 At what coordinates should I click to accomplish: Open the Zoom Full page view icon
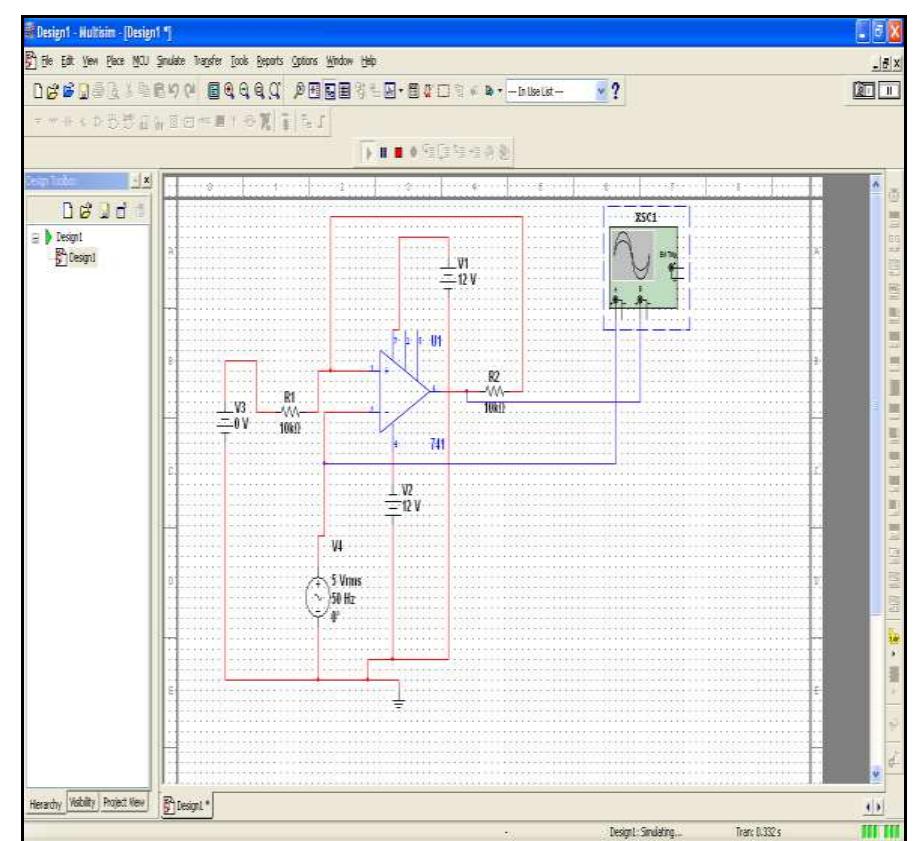pos(274,89)
